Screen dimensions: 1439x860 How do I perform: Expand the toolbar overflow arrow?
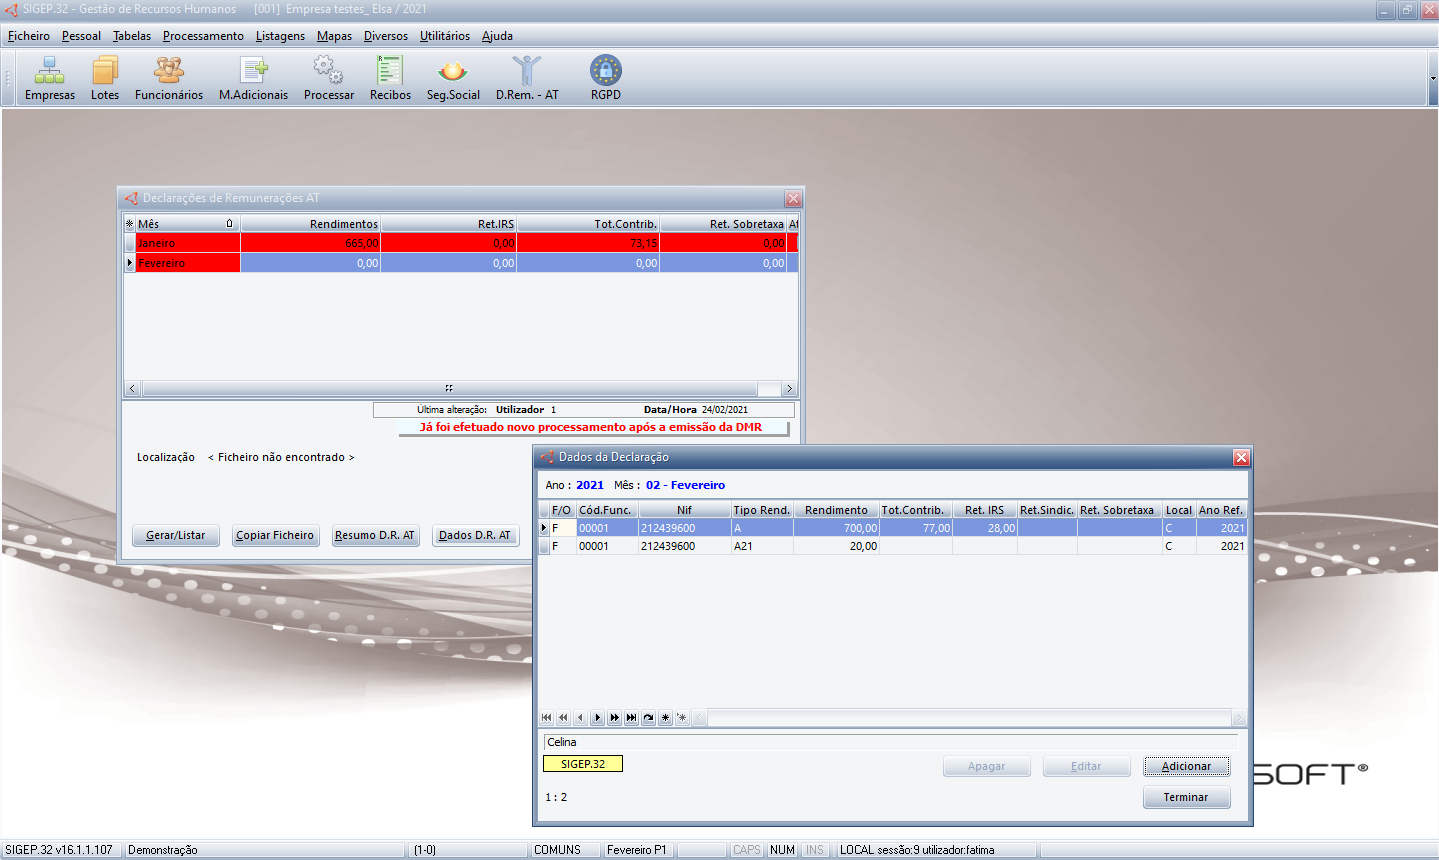(1432, 78)
